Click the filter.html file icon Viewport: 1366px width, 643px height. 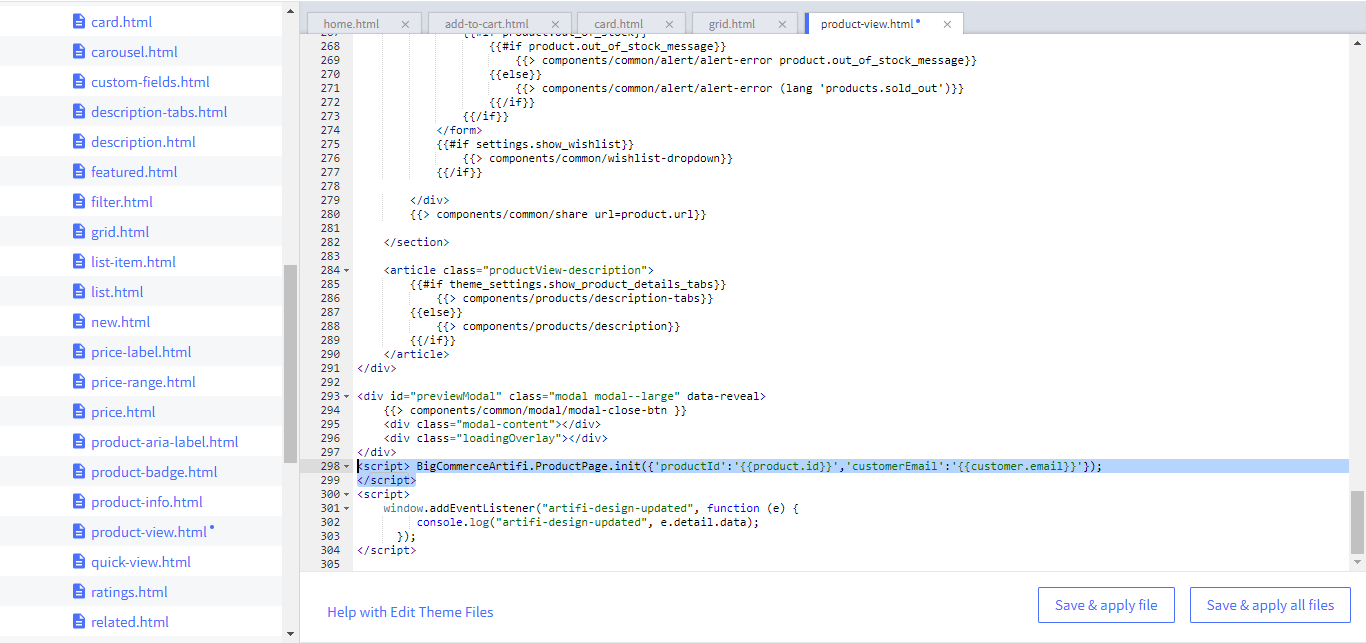(79, 201)
